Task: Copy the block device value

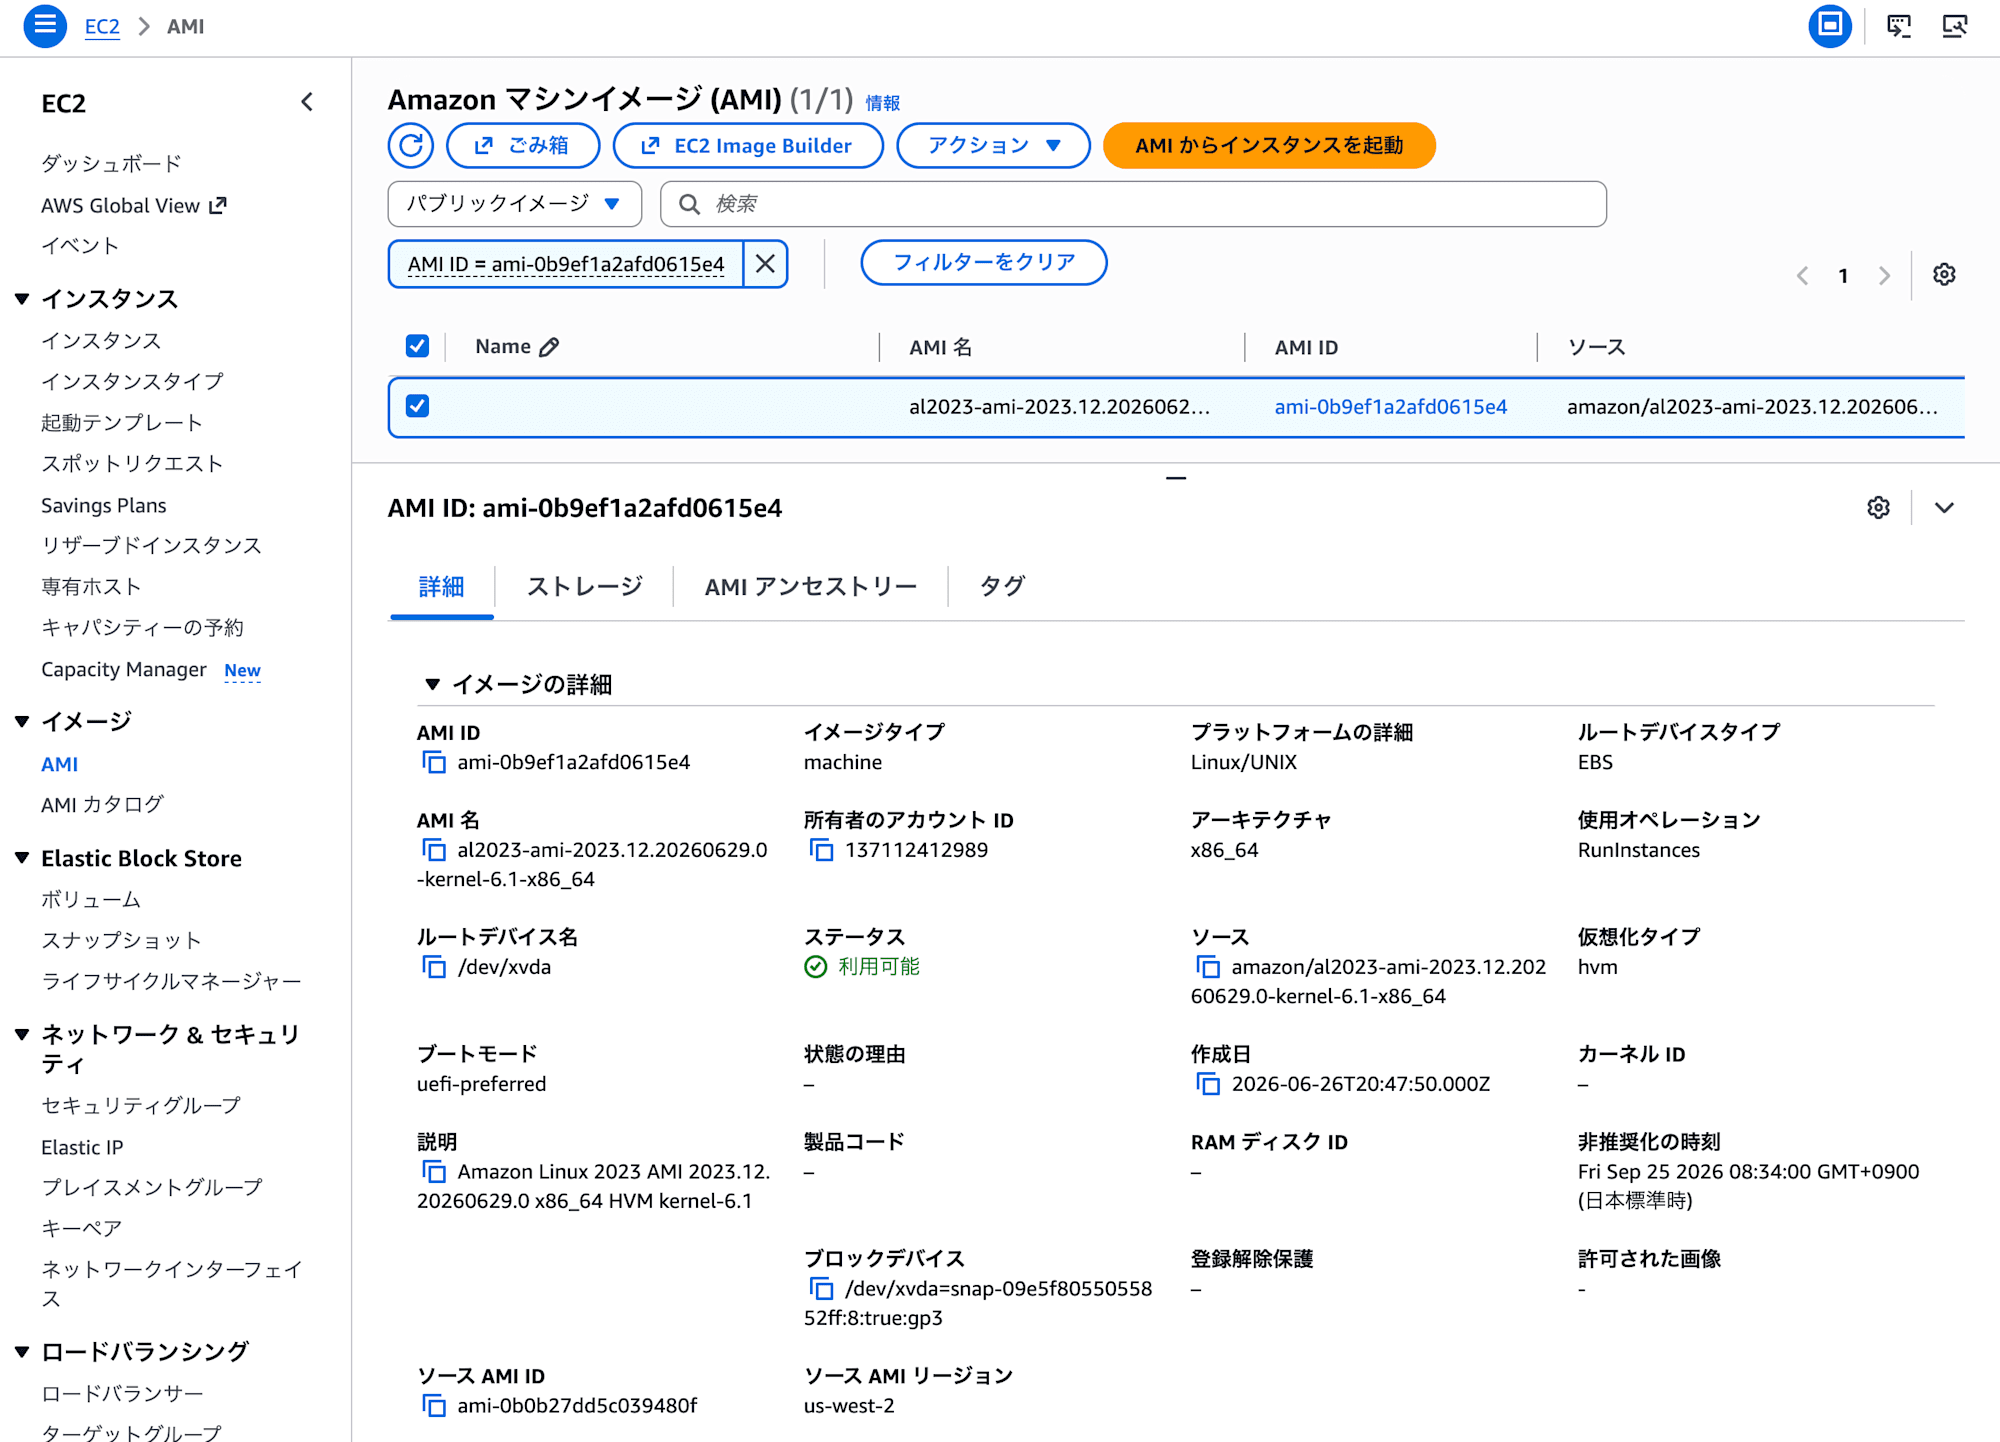Action: pyautogui.click(x=821, y=1289)
